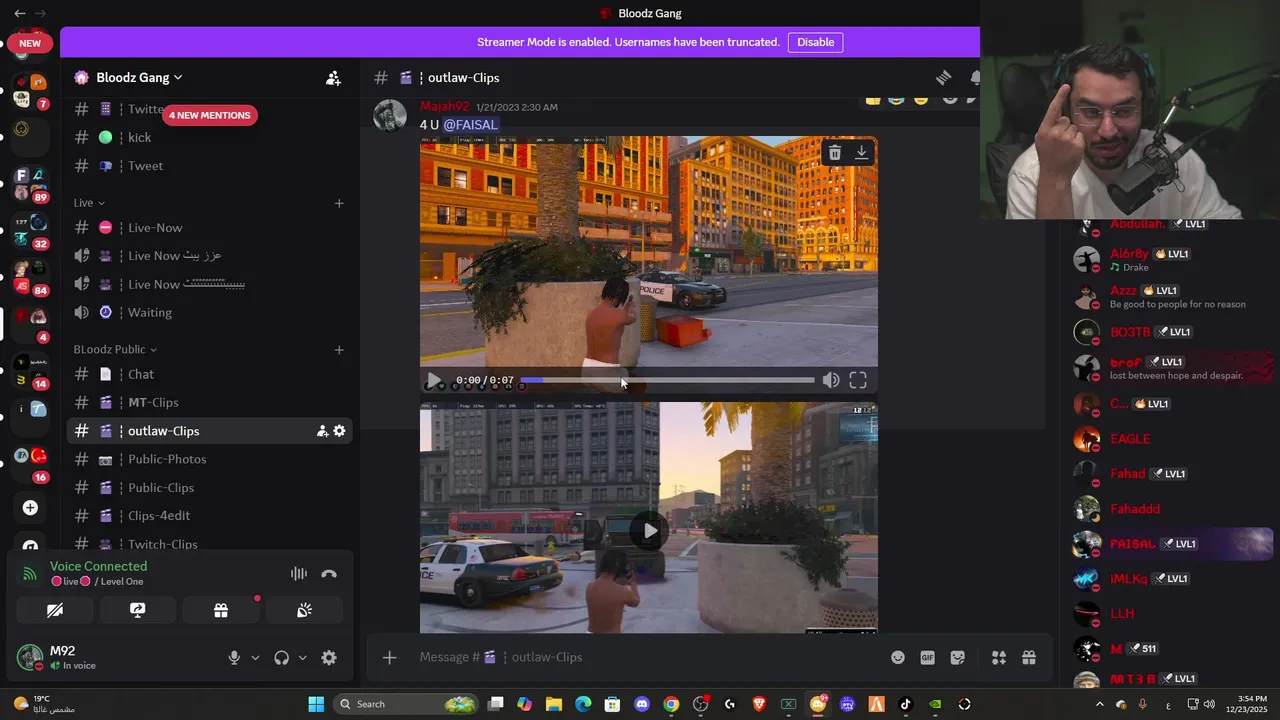Create channel in Live category

pos(339,203)
